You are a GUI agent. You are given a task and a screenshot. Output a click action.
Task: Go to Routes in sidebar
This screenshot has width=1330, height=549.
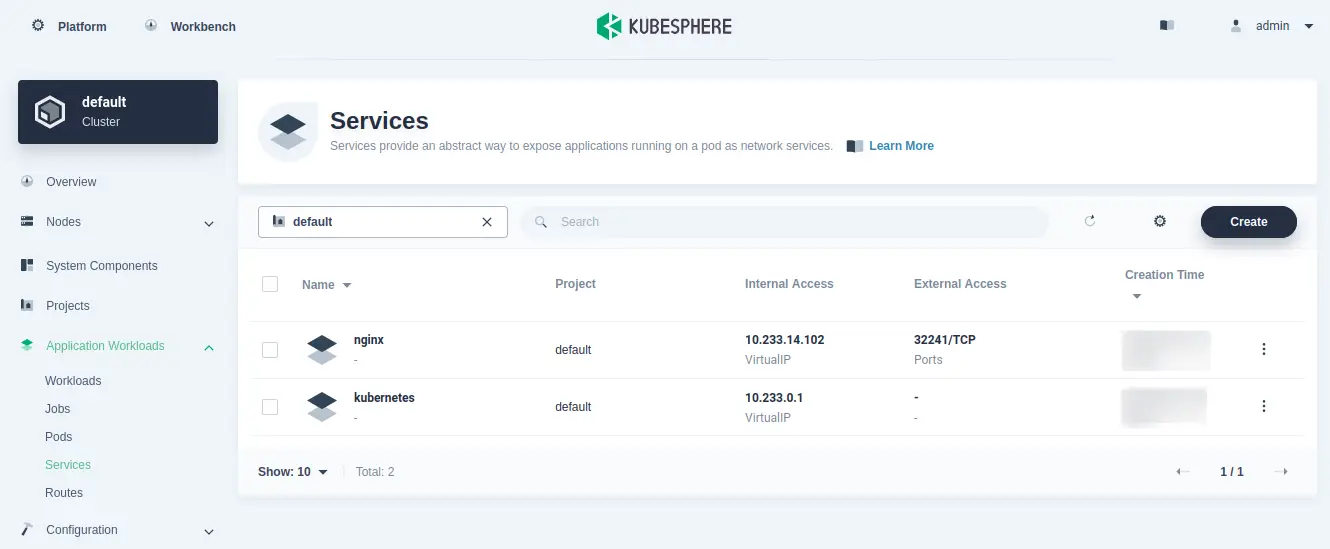[x=64, y=493]
